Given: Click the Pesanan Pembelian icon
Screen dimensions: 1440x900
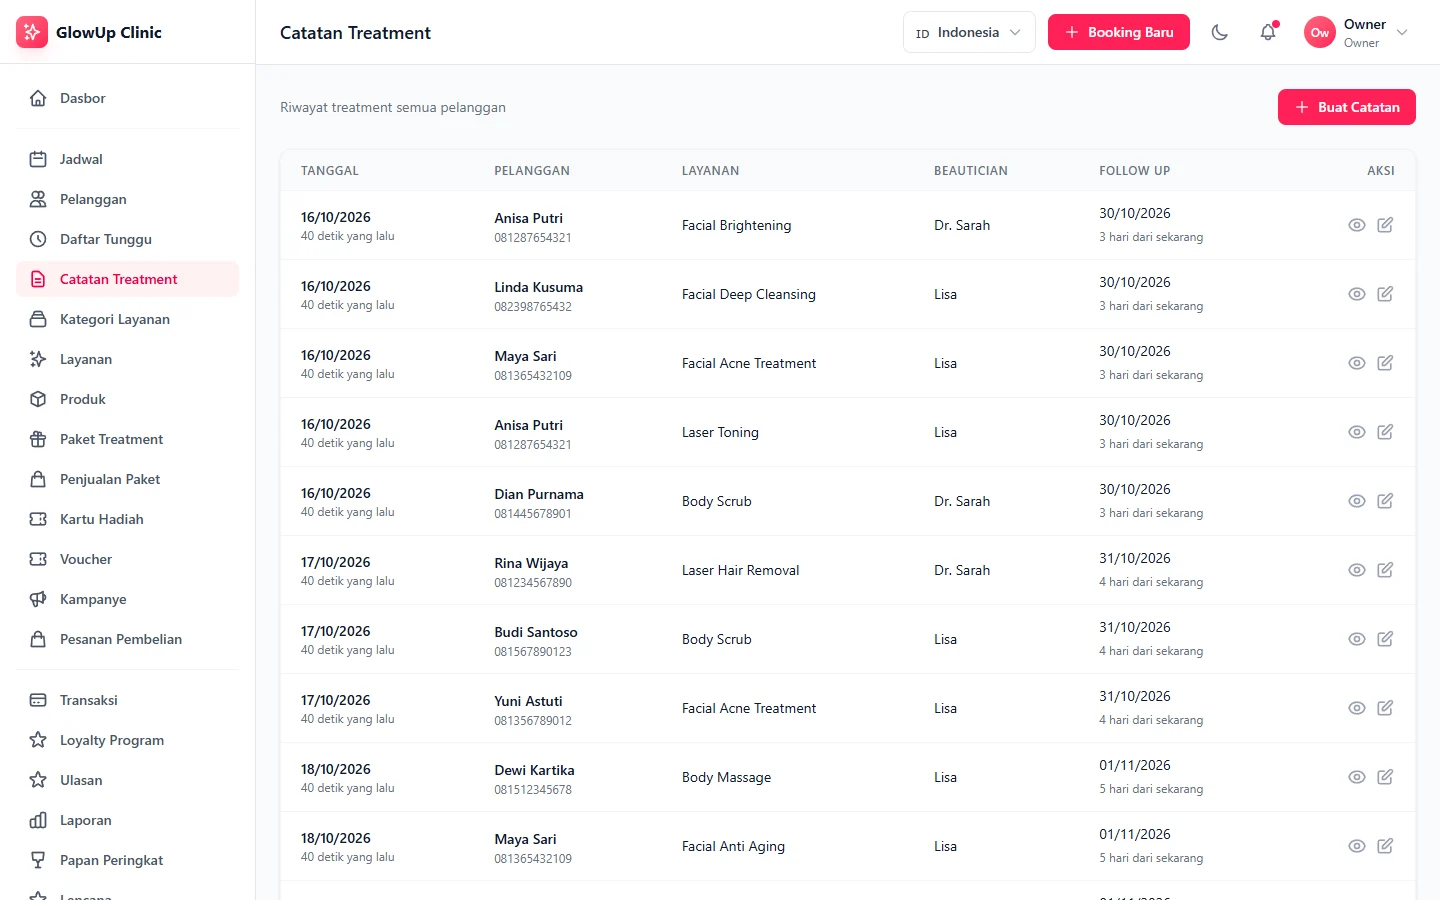Looking at the screenshot, I should point(38,639).
